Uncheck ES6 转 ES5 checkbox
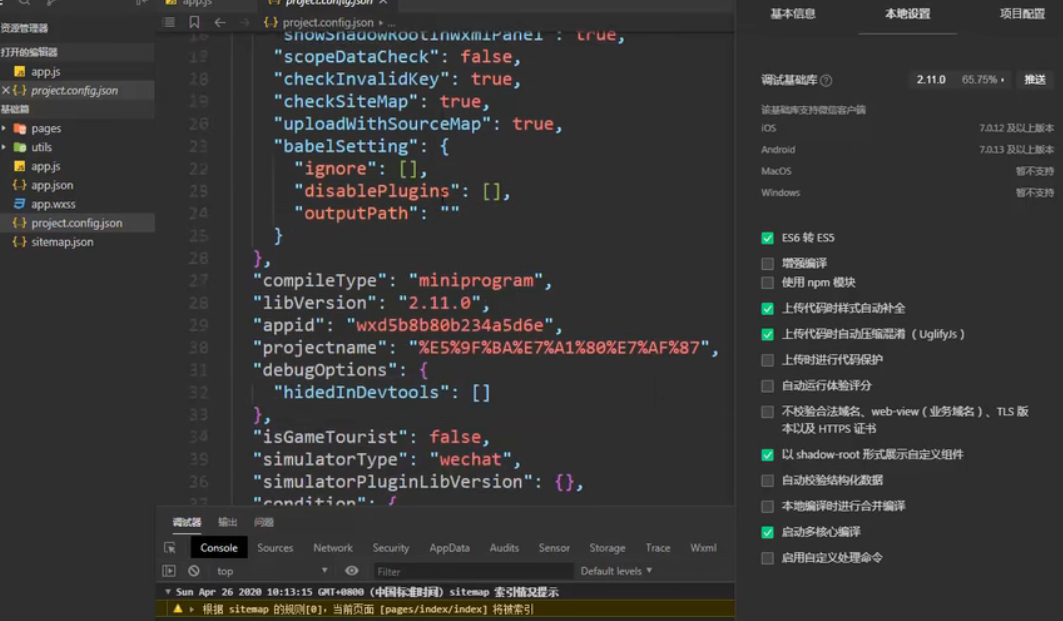 [767, 238]
